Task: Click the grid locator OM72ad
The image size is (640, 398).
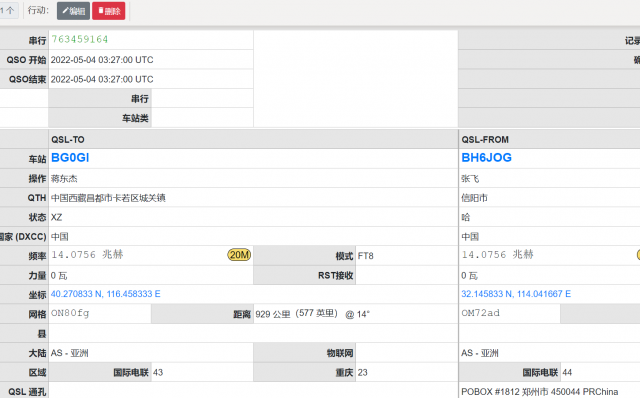Action: (480, 313)
